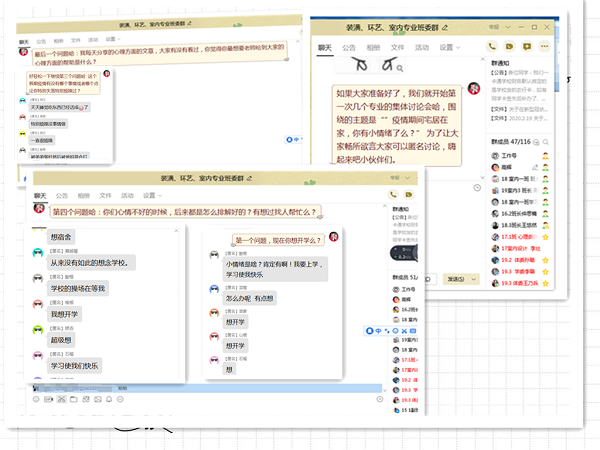Screen dimensions: 600x450
Task: Start voice call in top-right chat window
Action: [494, 47]
